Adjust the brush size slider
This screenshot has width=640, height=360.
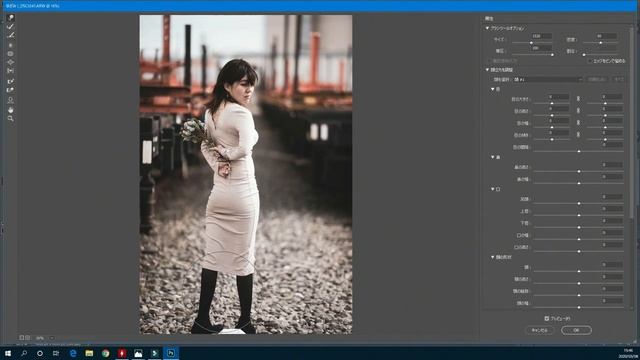click(x=532, y=42)
